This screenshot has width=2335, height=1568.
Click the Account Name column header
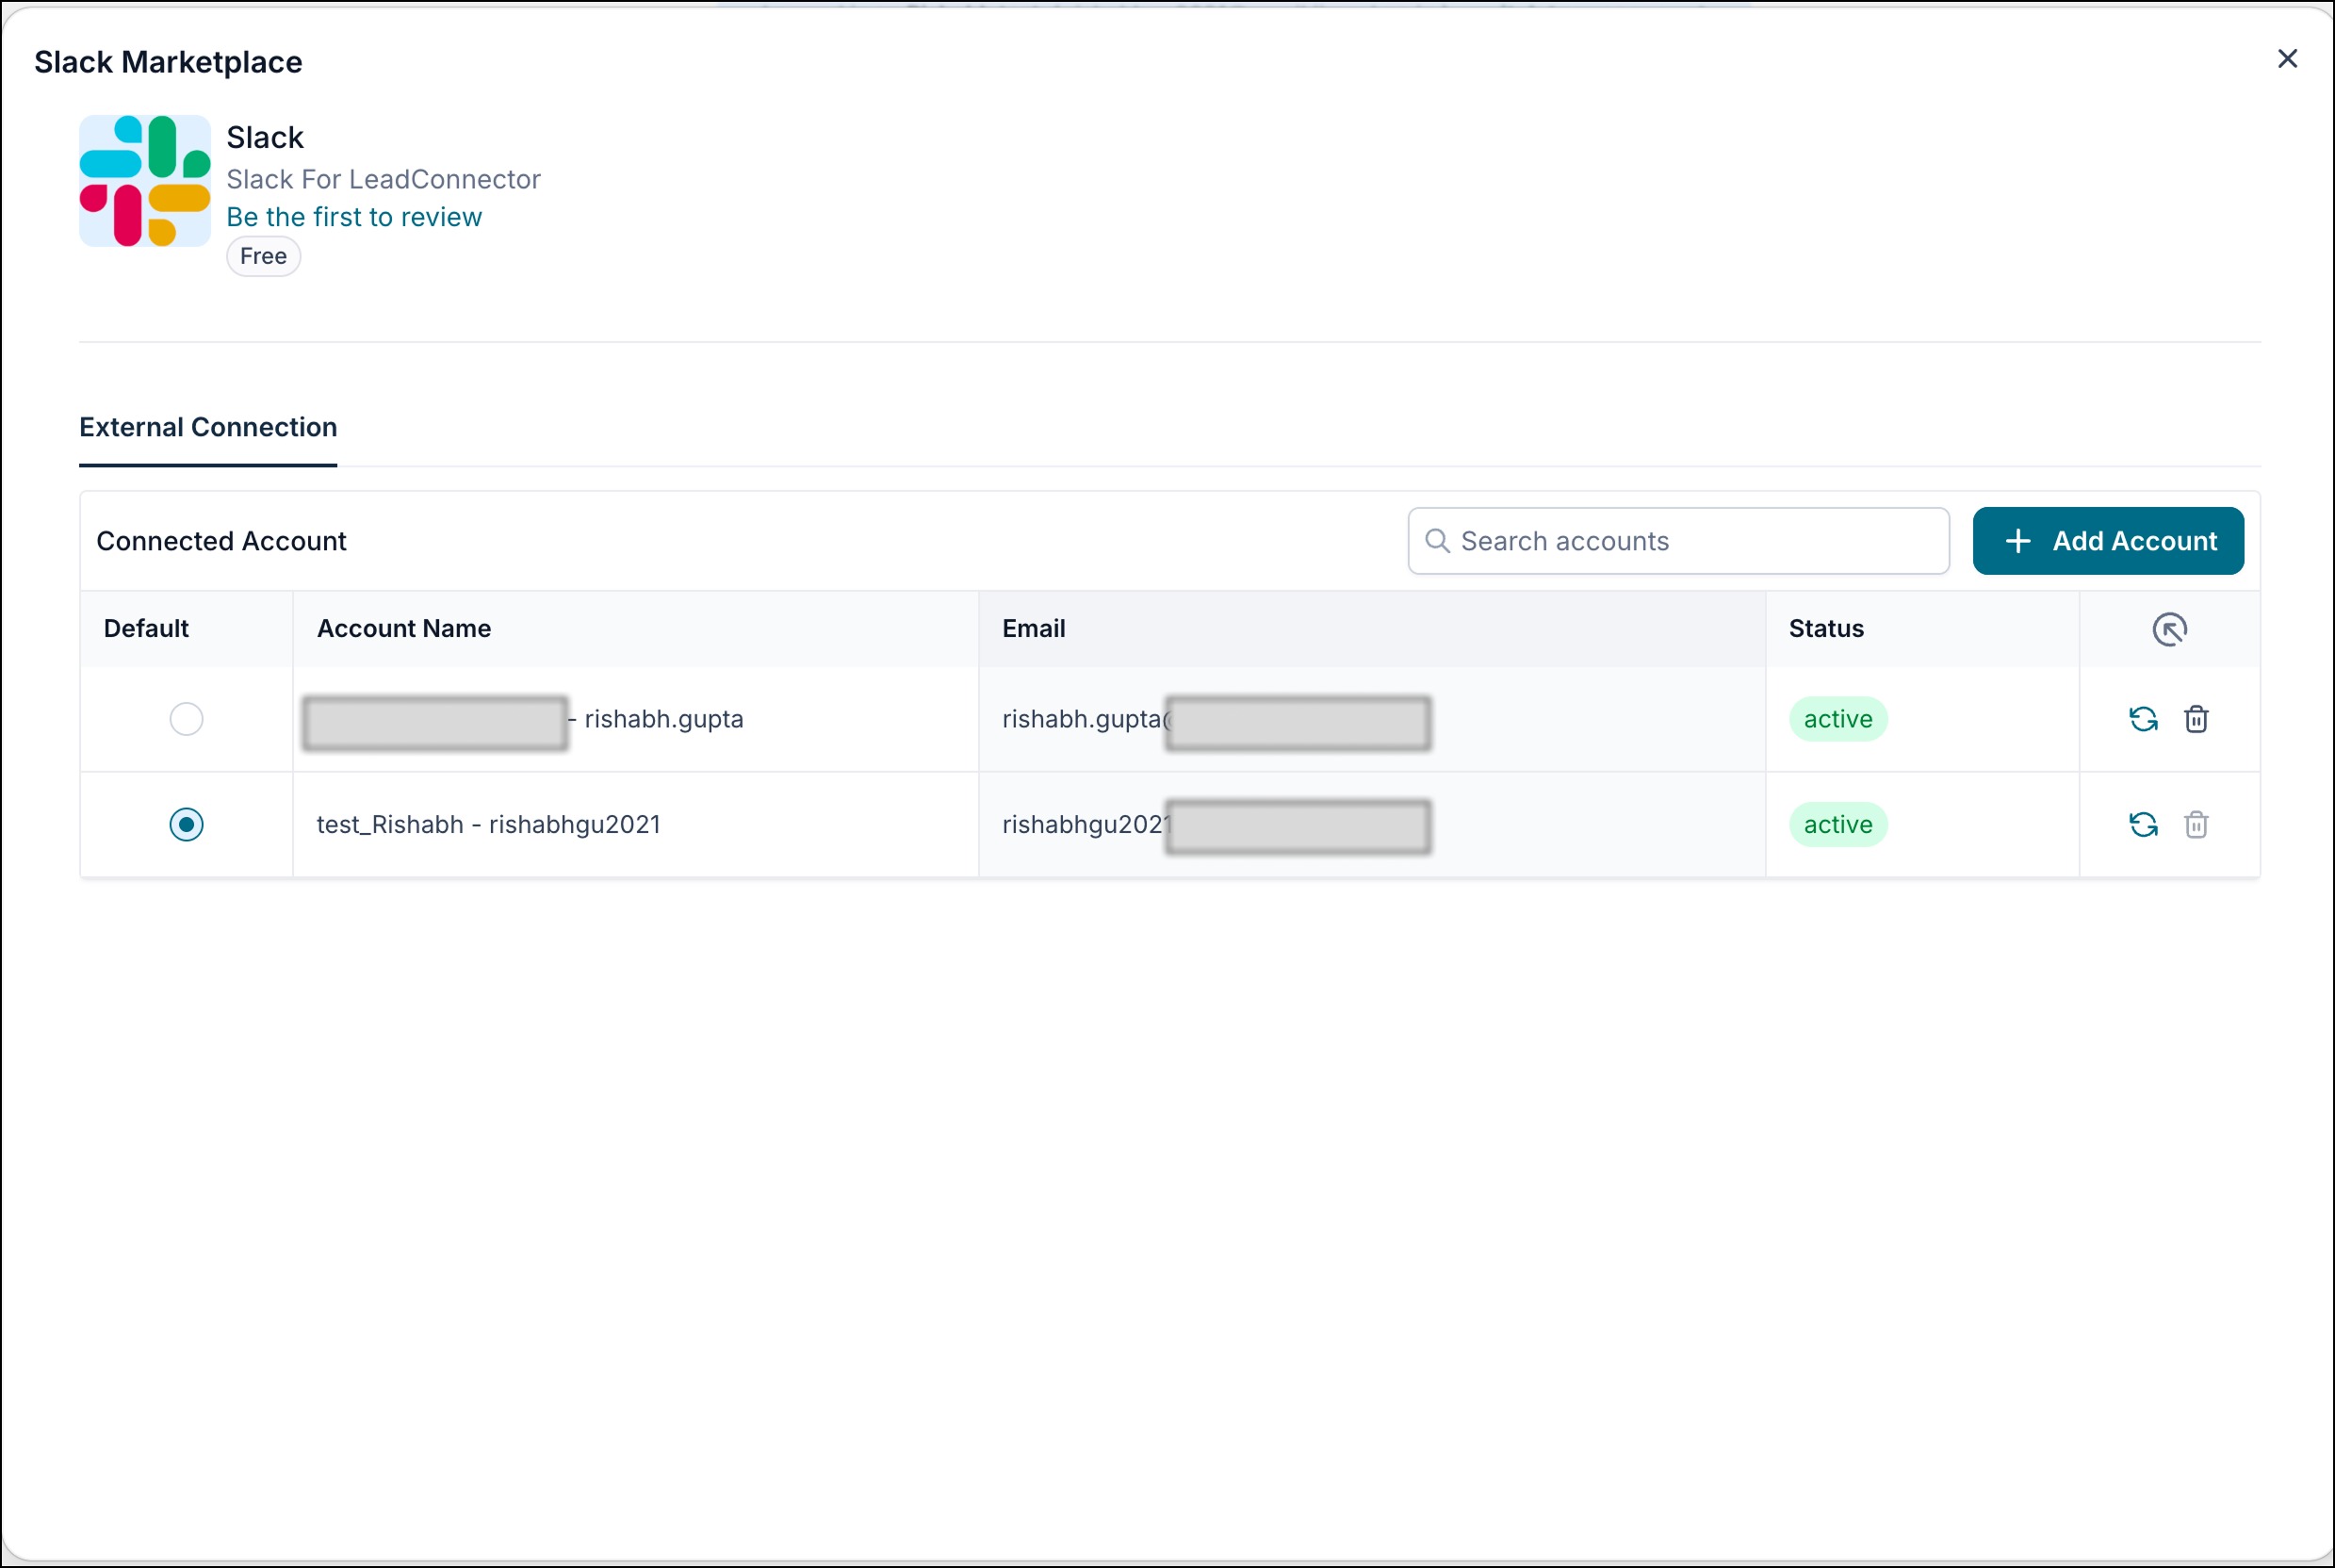tap(404, 628)
